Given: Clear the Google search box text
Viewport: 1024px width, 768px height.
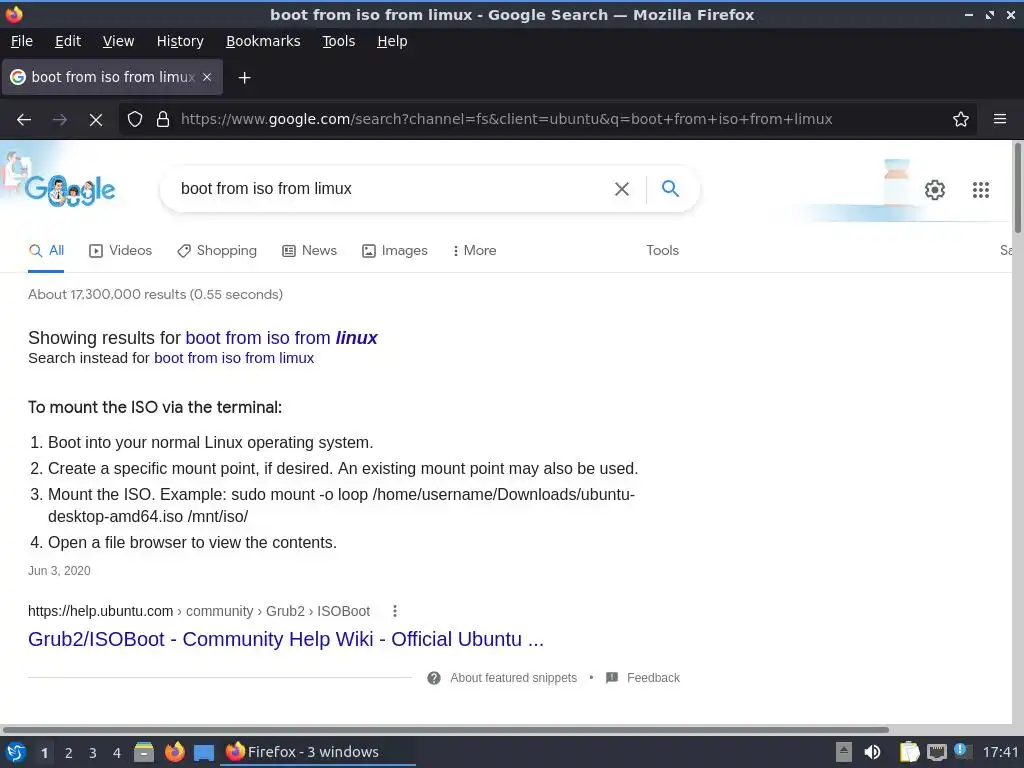Looking at the screenshot, I should click(622, 189).
